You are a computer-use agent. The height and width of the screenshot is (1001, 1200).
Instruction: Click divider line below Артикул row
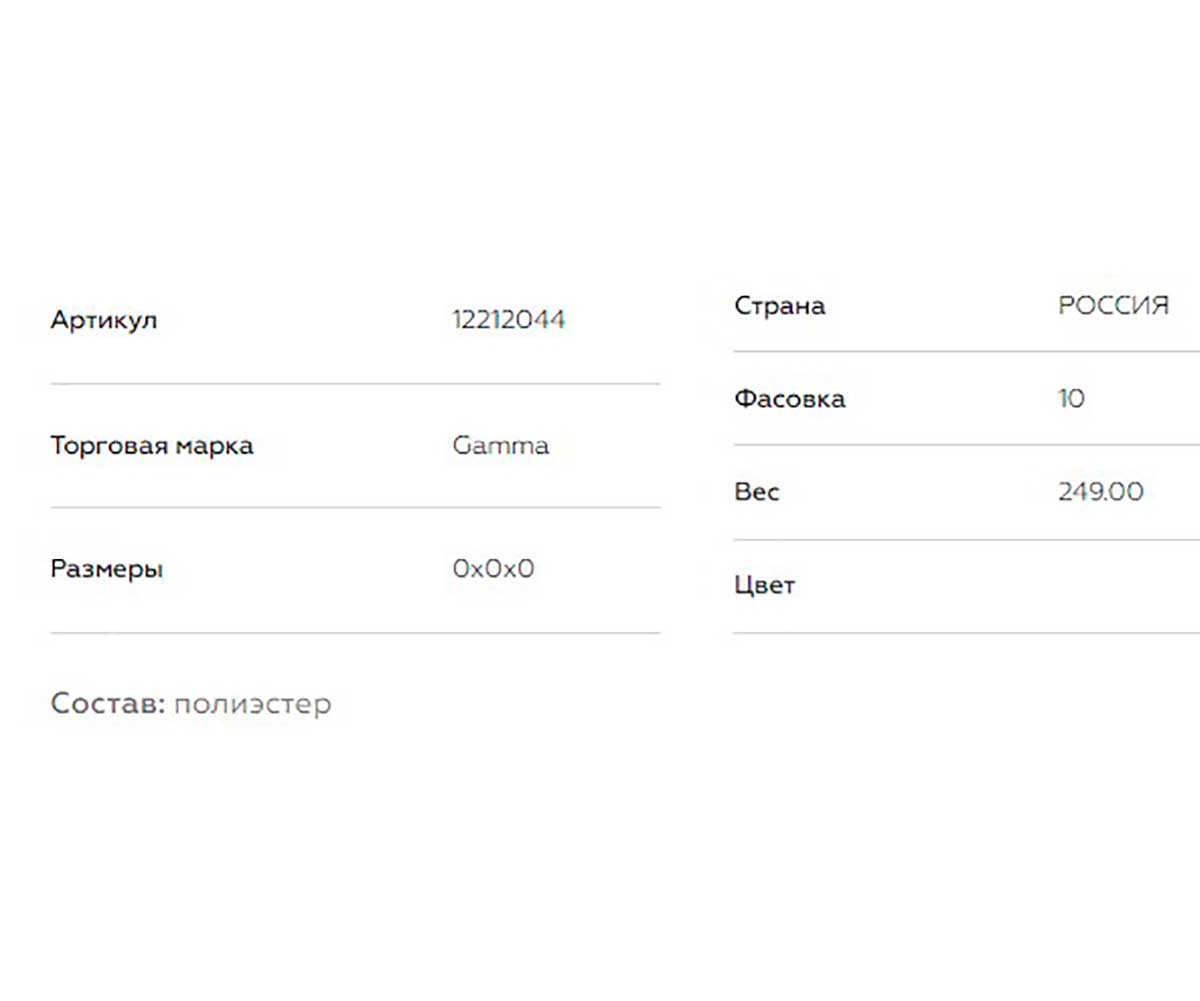pyautogui.click(x=355, y=383)
